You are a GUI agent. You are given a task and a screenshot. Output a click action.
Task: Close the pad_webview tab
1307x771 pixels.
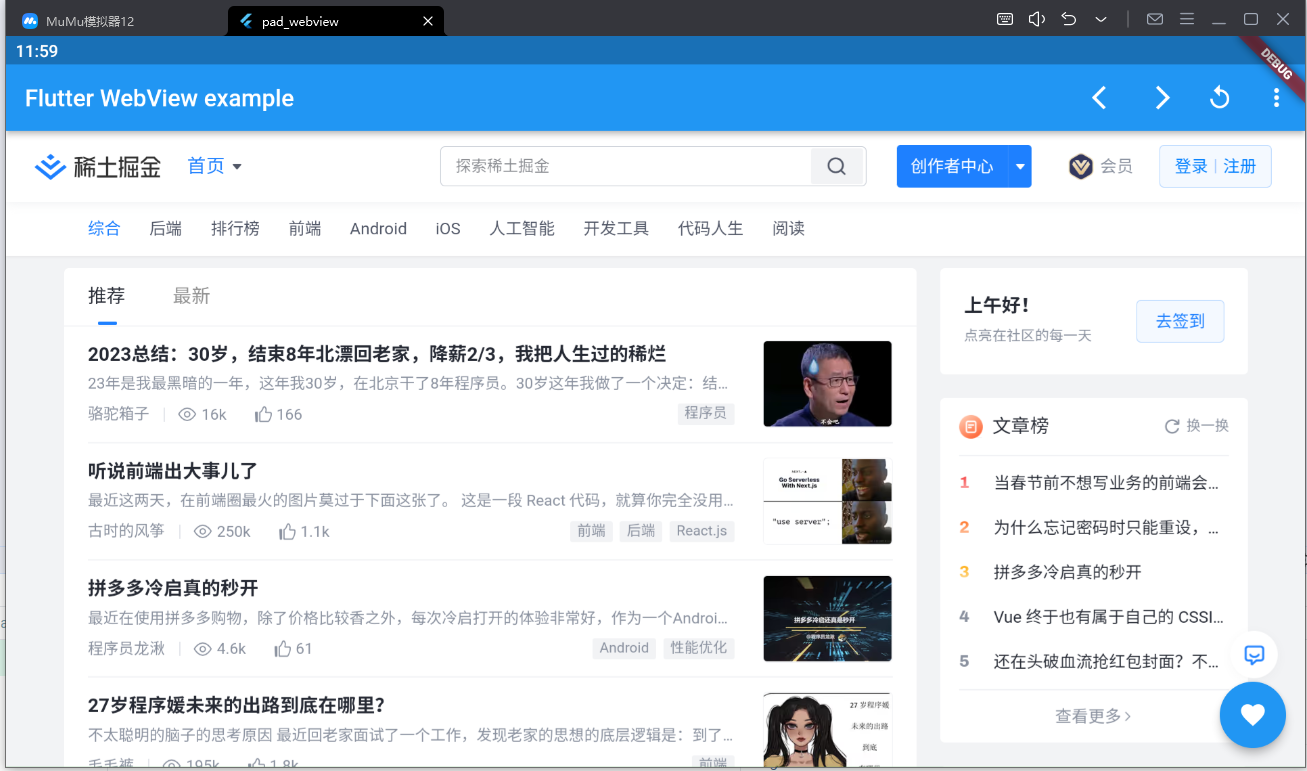coord(428,21)
